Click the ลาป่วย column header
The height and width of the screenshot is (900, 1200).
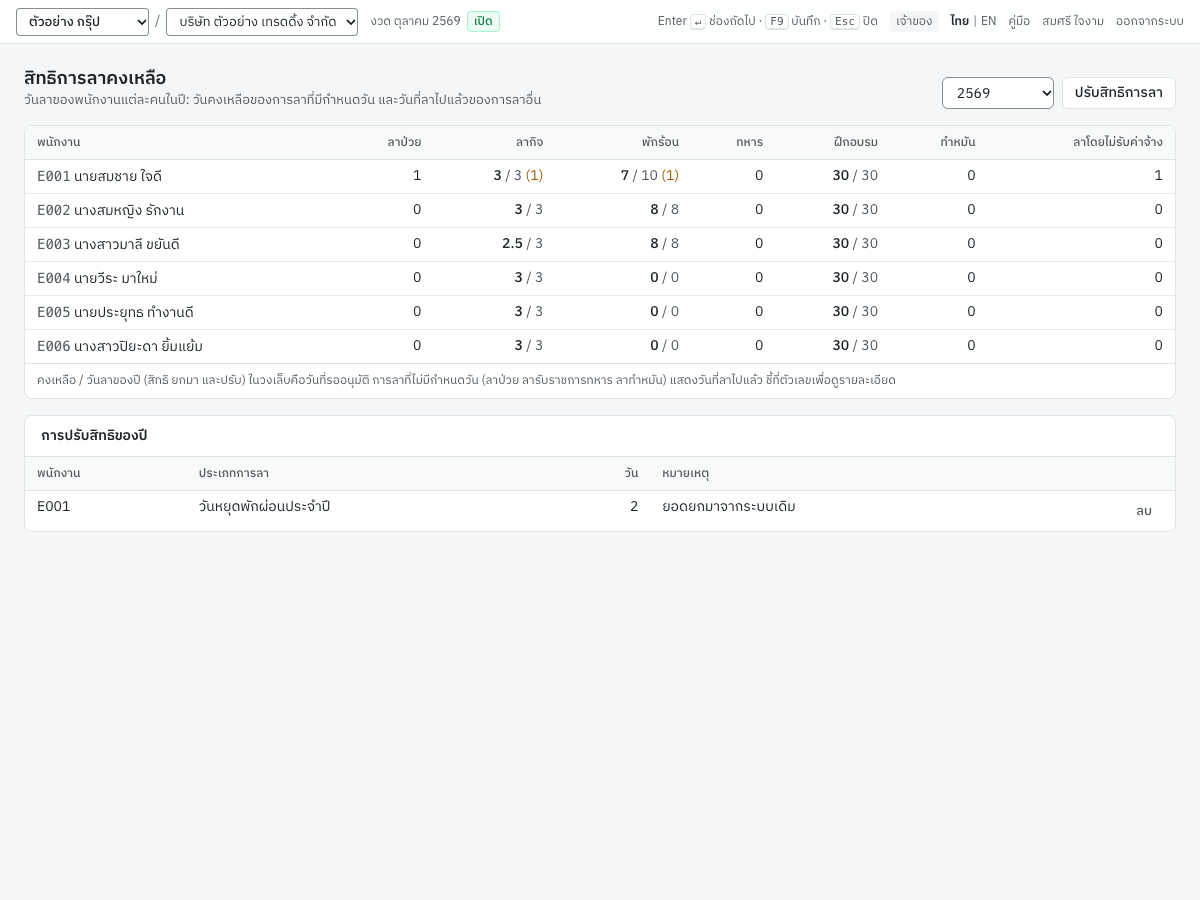(x=404, y=142)
